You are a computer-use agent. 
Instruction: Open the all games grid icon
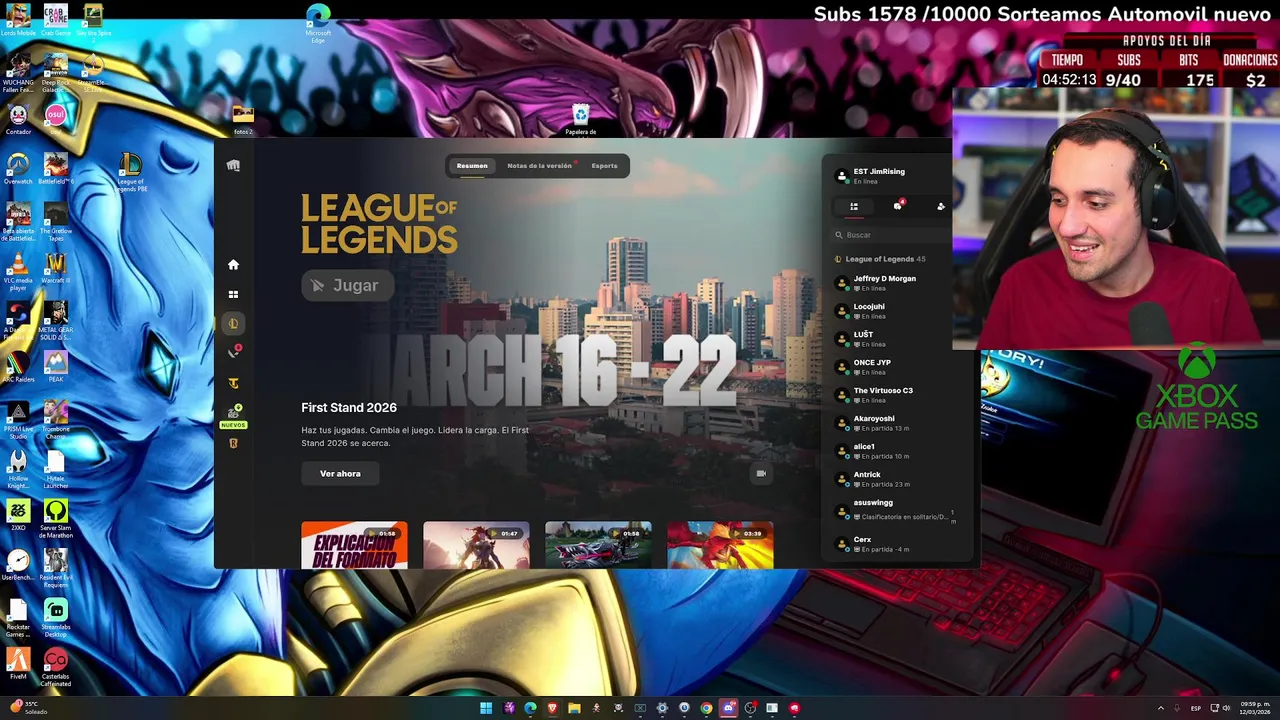[x=233, y=294]
